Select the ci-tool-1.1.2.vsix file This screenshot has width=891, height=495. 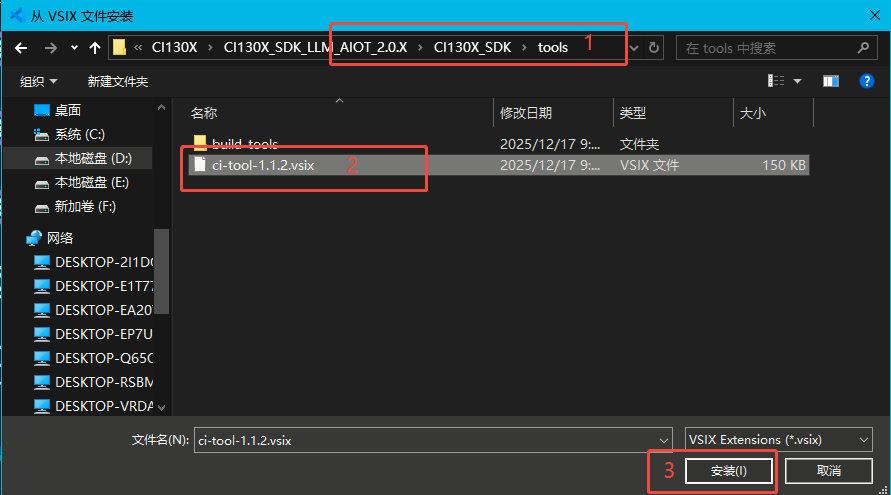263,165
